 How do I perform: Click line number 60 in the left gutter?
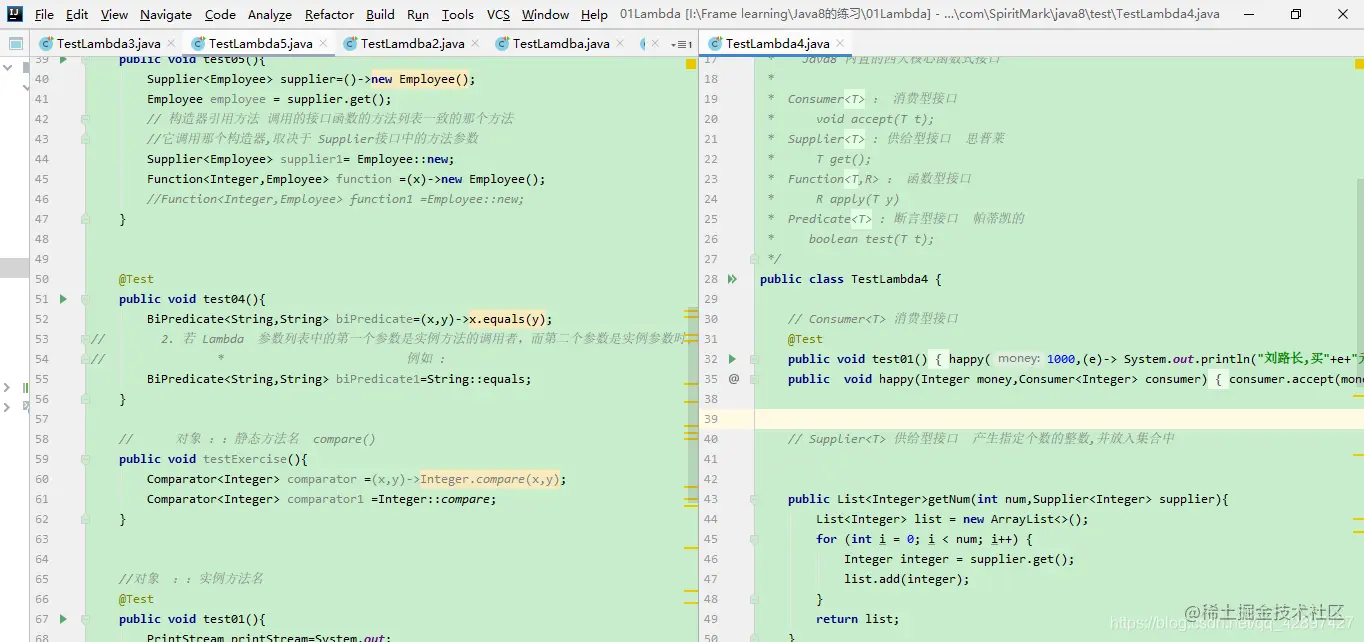click(x=41, y=479)
